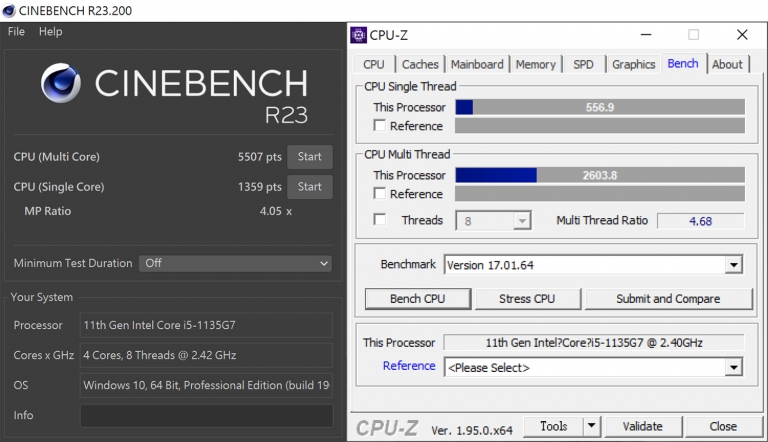
Task: Switch to the Mainboard tab
Action: (x=477, y=65)
